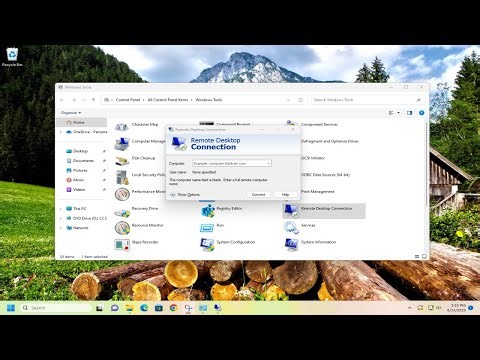Click the Connect button

(258, 194)
